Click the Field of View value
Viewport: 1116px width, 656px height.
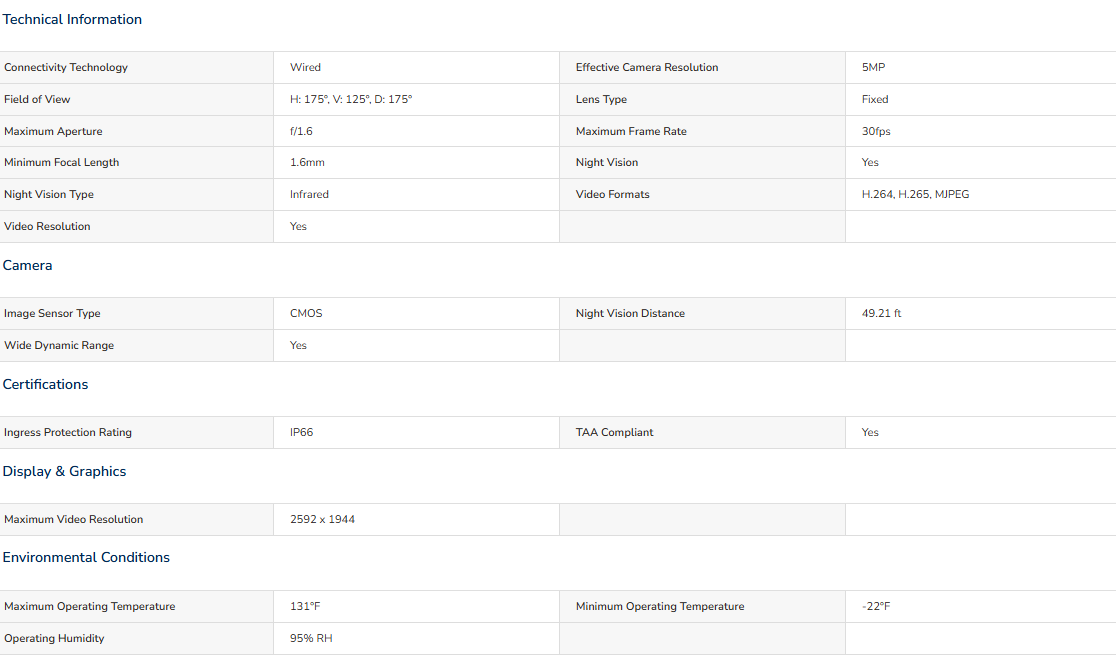351,99
